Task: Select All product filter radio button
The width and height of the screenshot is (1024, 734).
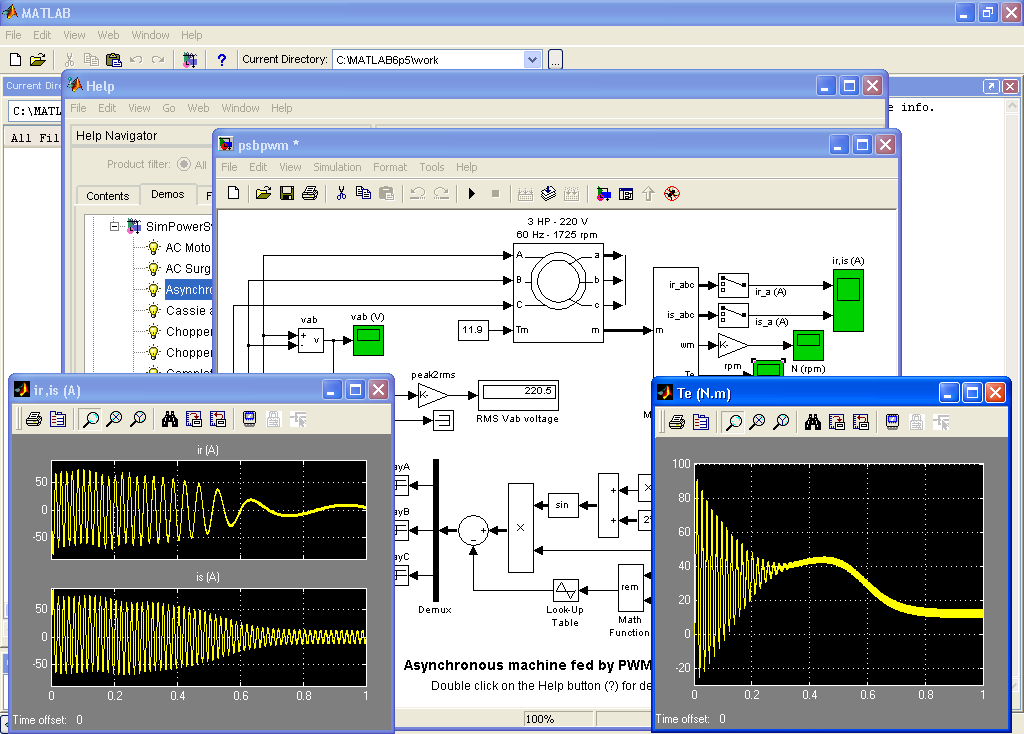Action: tap(184, 165)
